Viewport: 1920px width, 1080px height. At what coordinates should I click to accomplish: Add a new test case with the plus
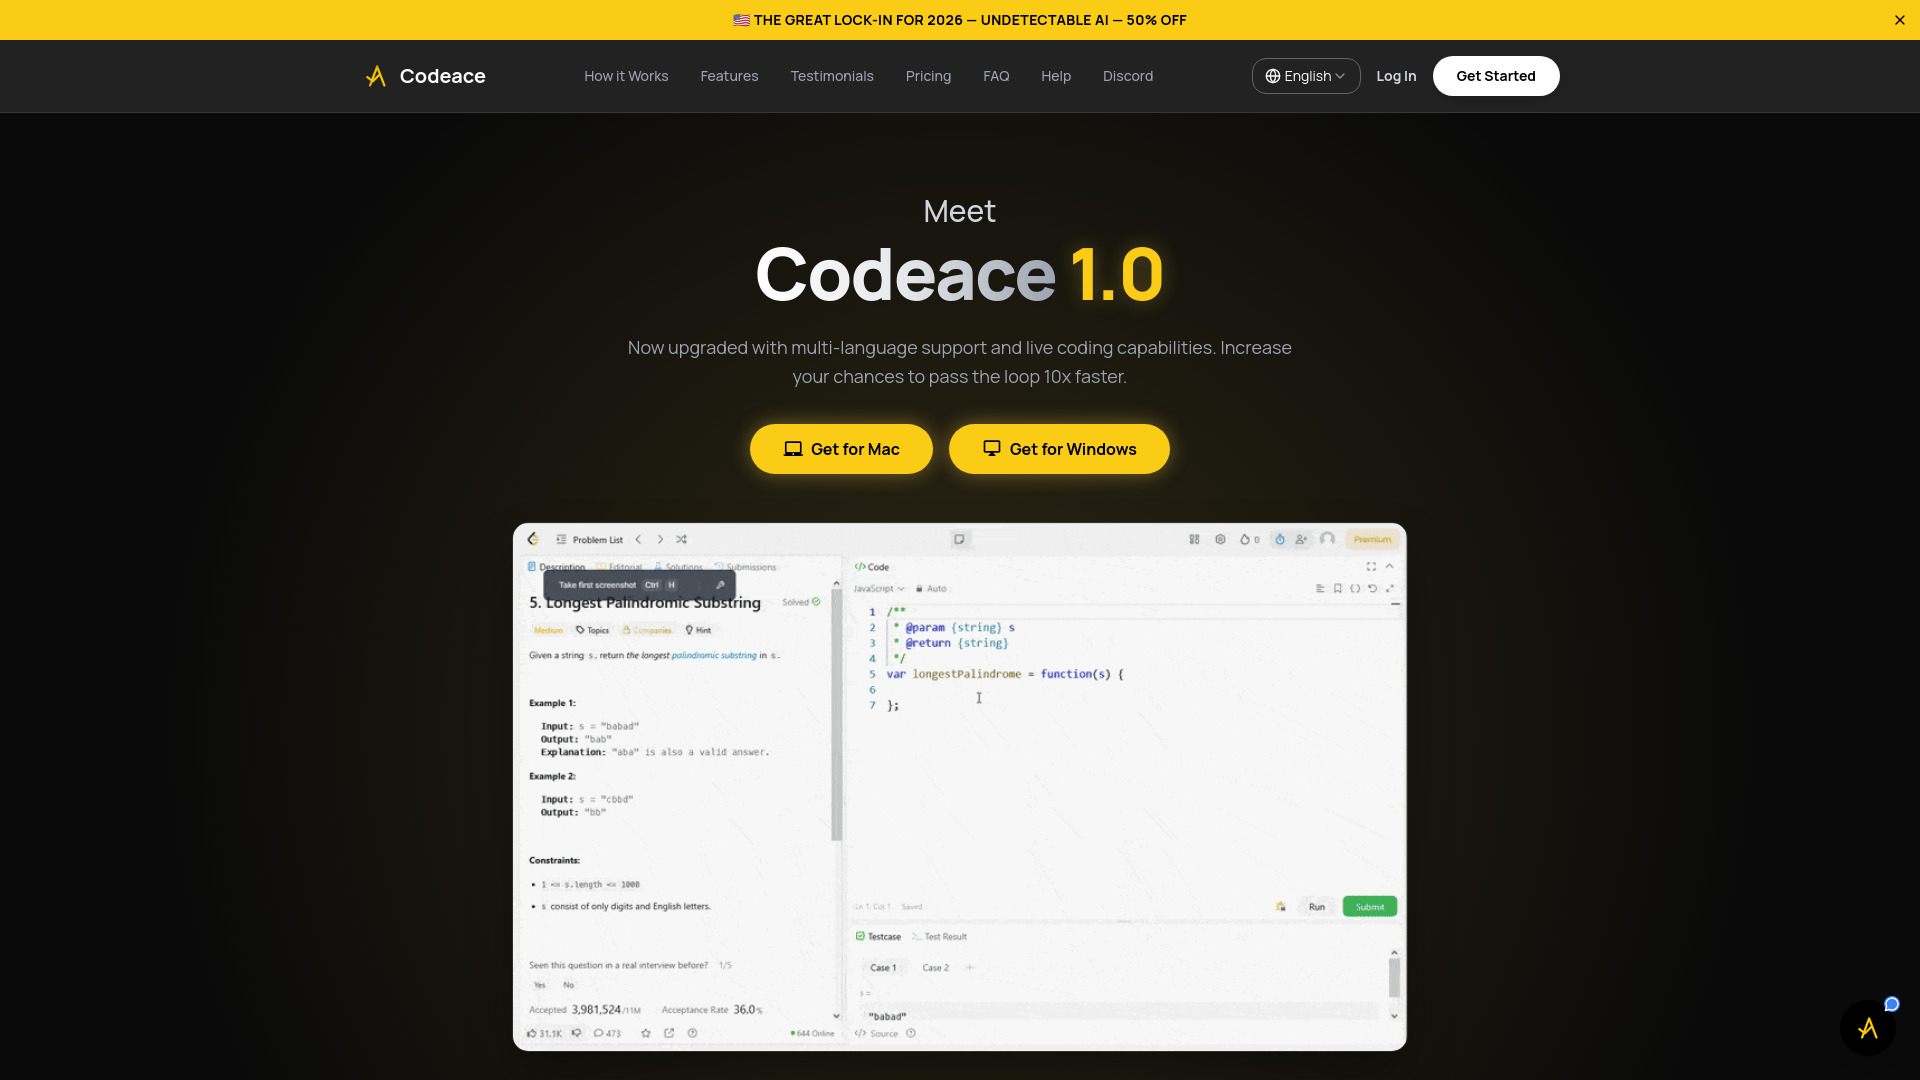coord(969,967)
